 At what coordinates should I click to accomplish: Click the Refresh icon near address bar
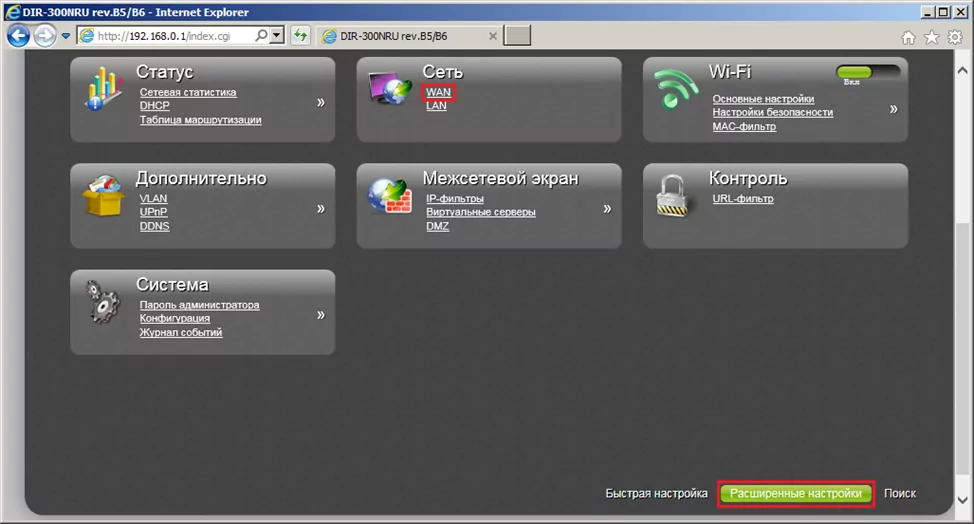301,35
